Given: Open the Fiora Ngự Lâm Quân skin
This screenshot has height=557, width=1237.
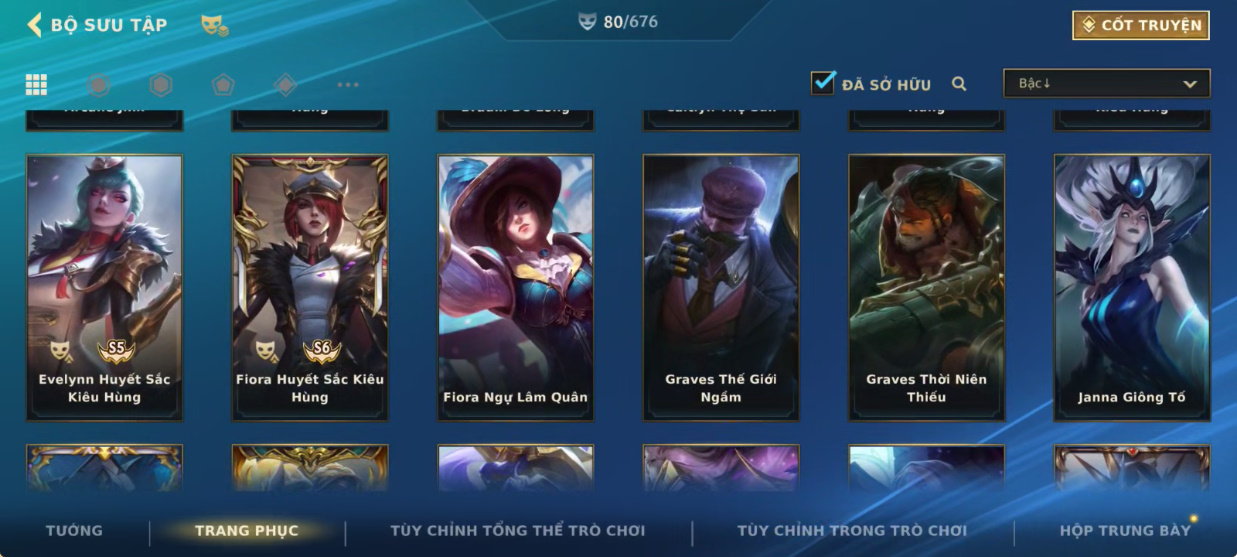Looking at the screenshot, I should click(x=515, y=287).
